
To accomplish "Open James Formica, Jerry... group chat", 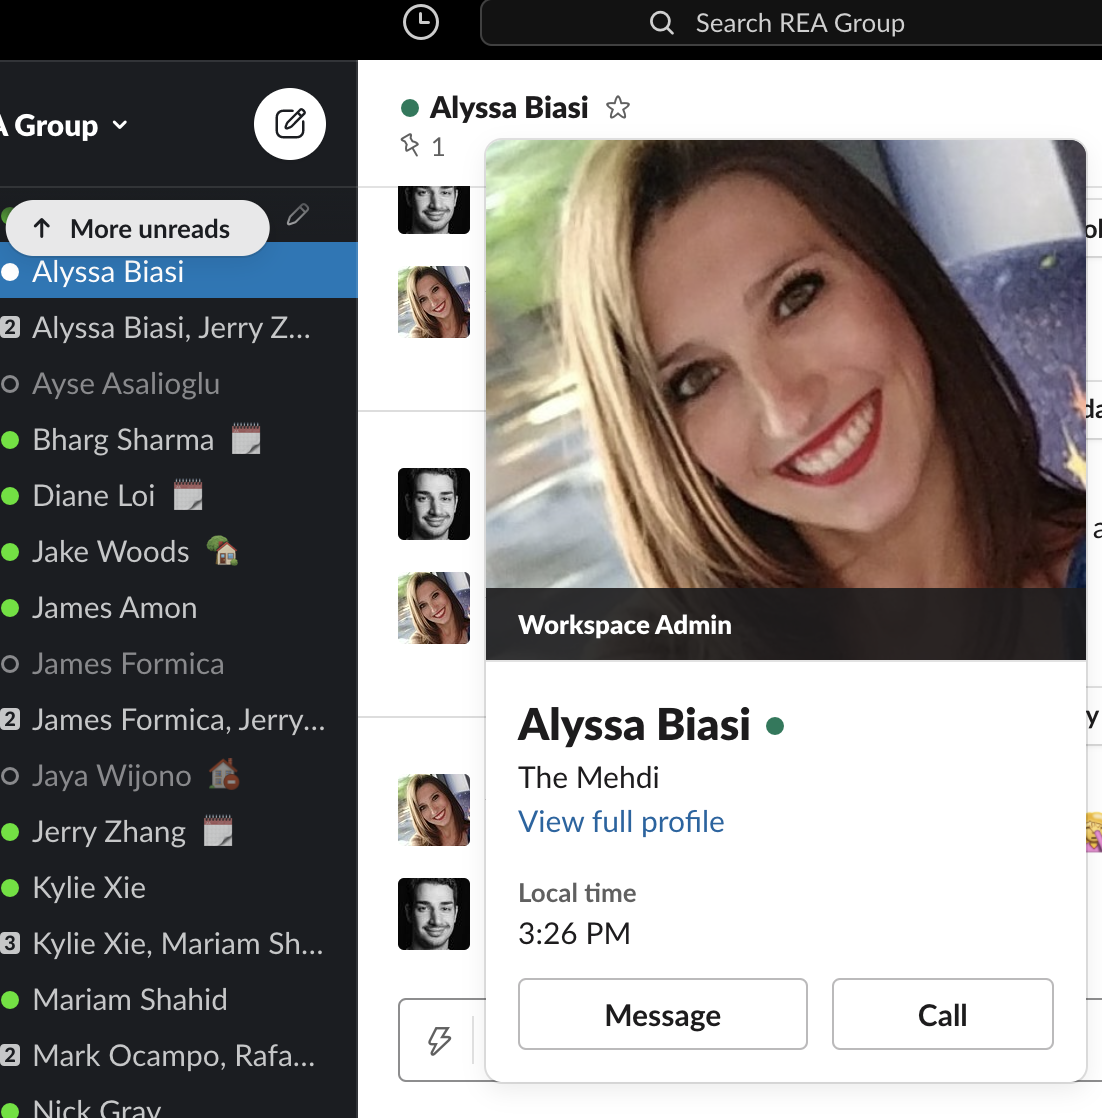I will click(179, 719).
